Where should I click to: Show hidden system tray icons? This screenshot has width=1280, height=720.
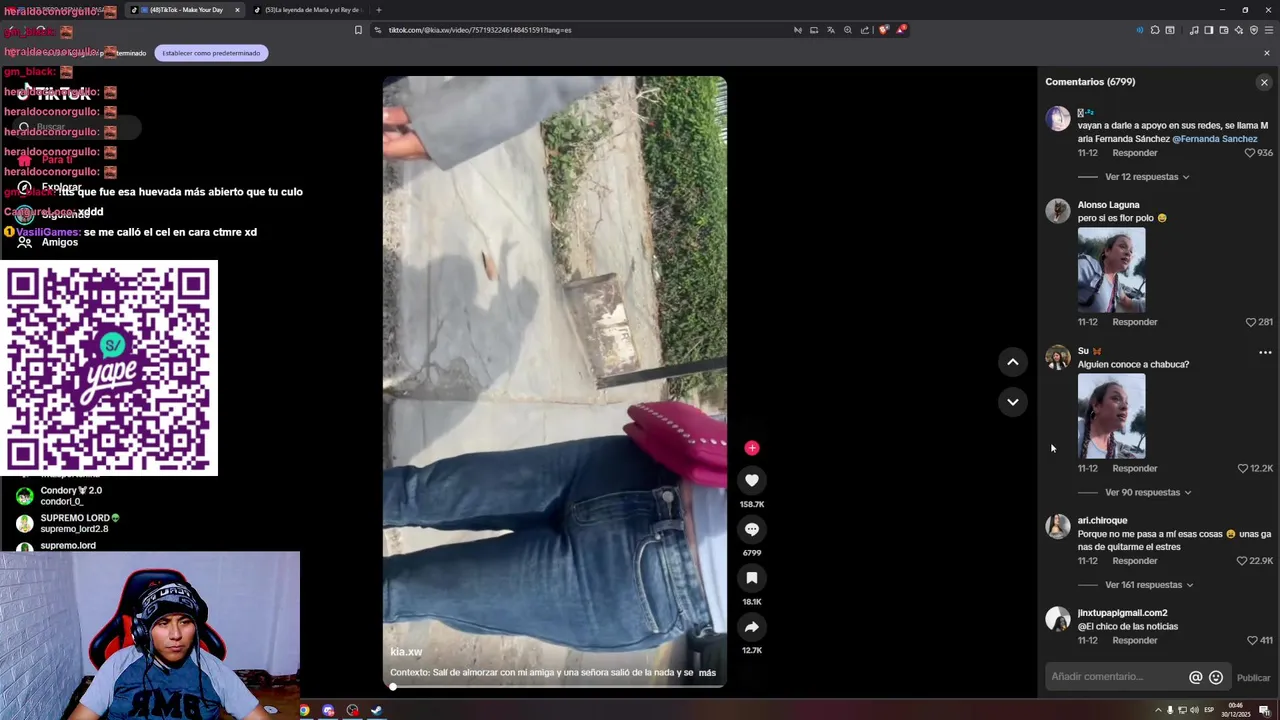[x=1158, y=710]
